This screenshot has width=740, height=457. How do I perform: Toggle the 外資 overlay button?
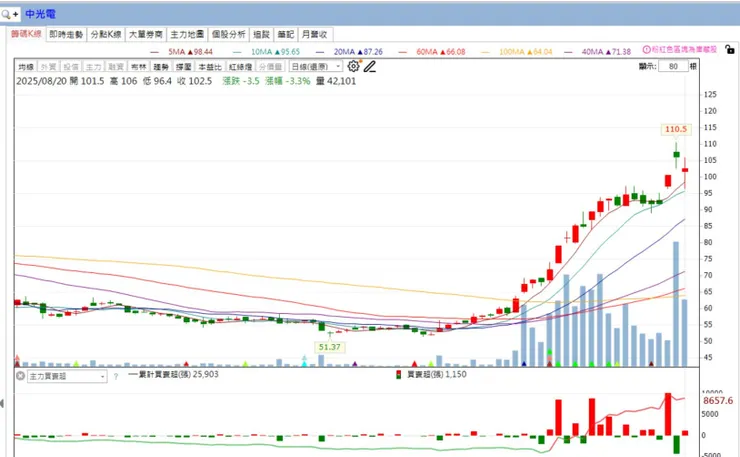pyautogui.click(x=48, y=67)
